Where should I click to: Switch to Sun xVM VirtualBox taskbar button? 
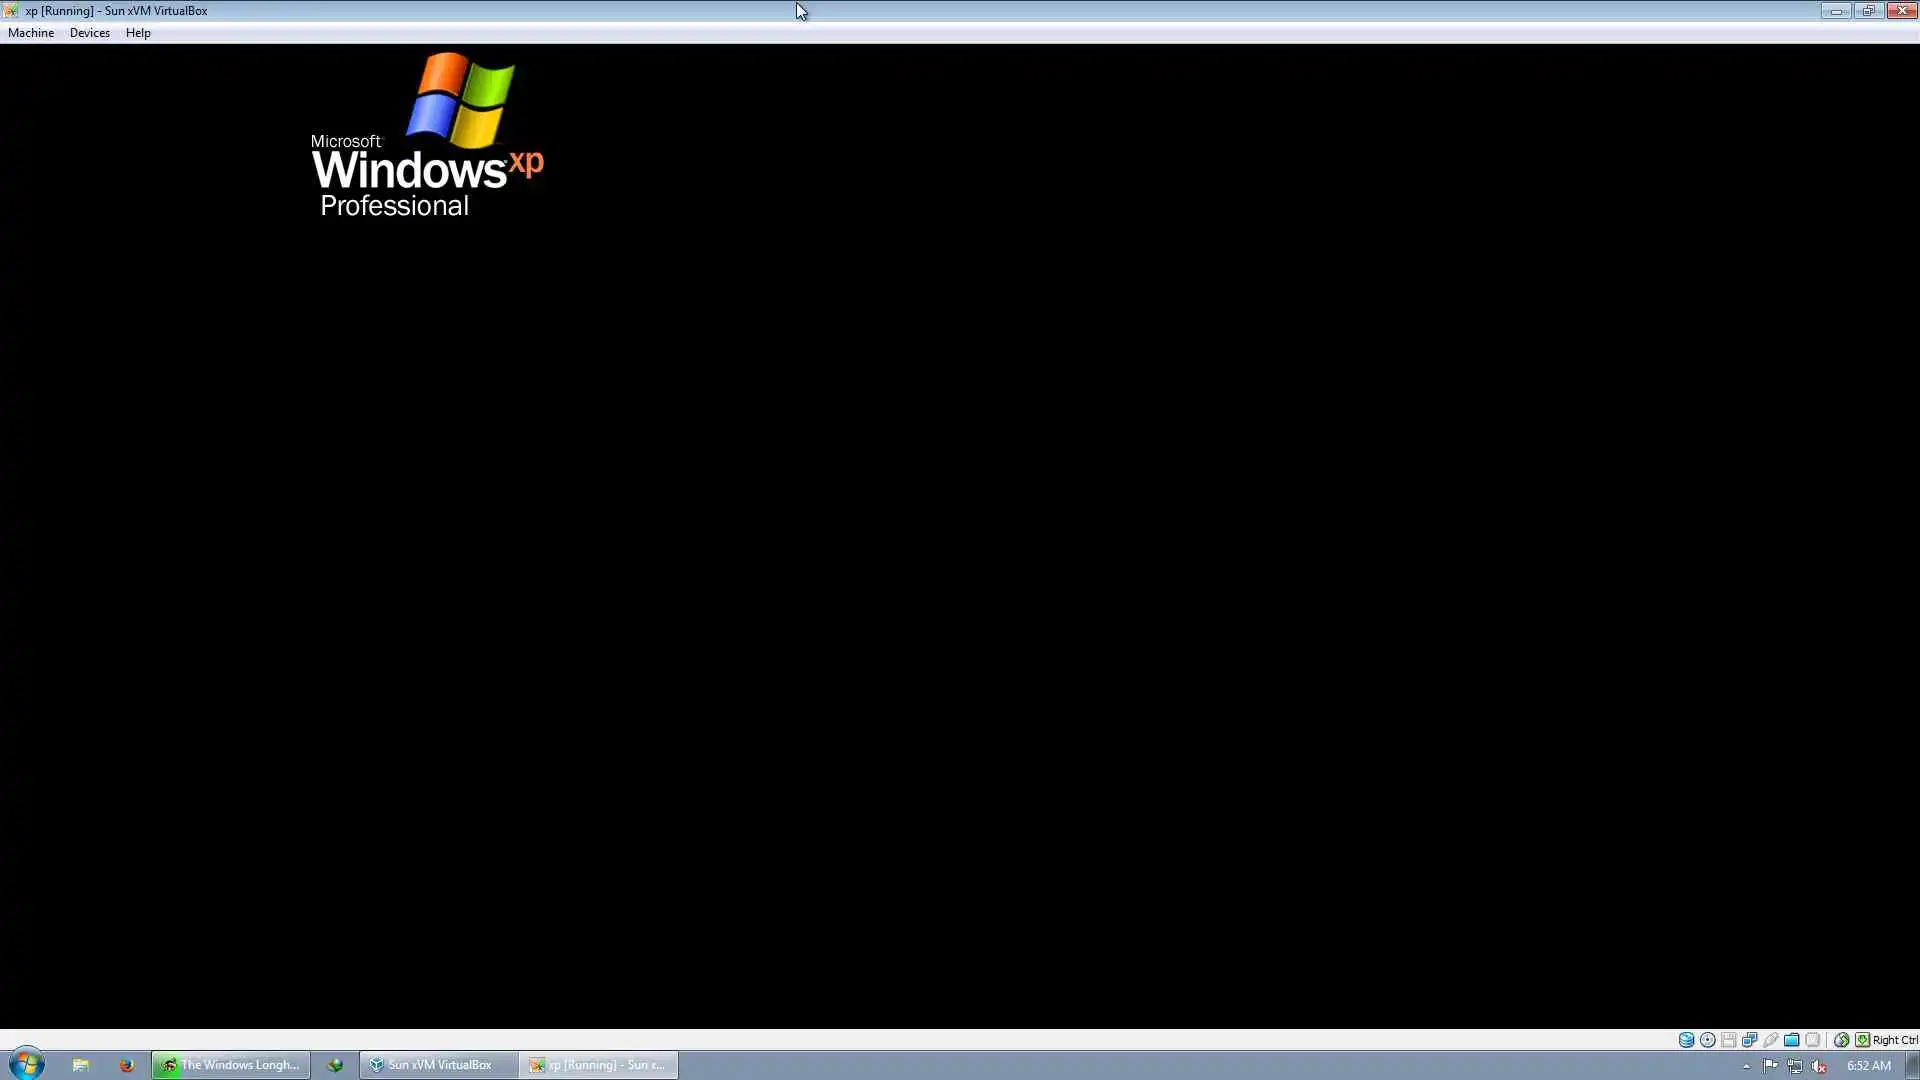[439, 1065]
